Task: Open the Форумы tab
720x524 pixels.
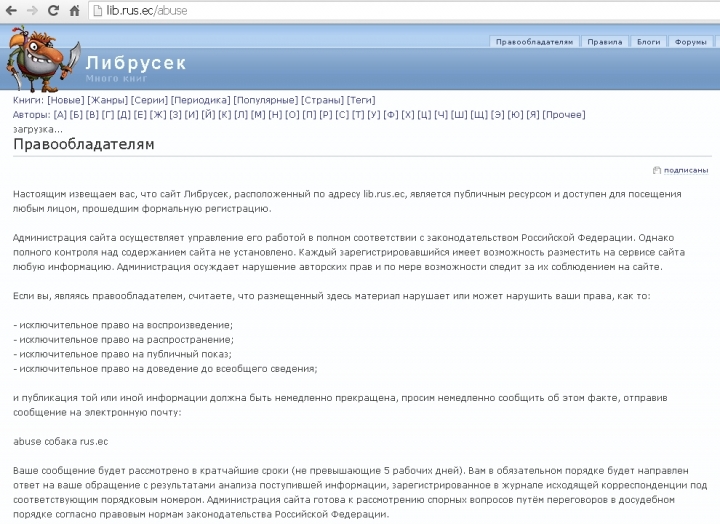Action: (x=690, y=42)
